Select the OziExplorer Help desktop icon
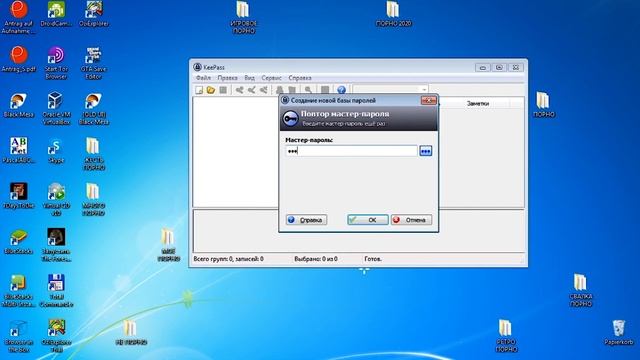Image resolution: width=640 pixels, height=360 pixels. coord(56,337)
